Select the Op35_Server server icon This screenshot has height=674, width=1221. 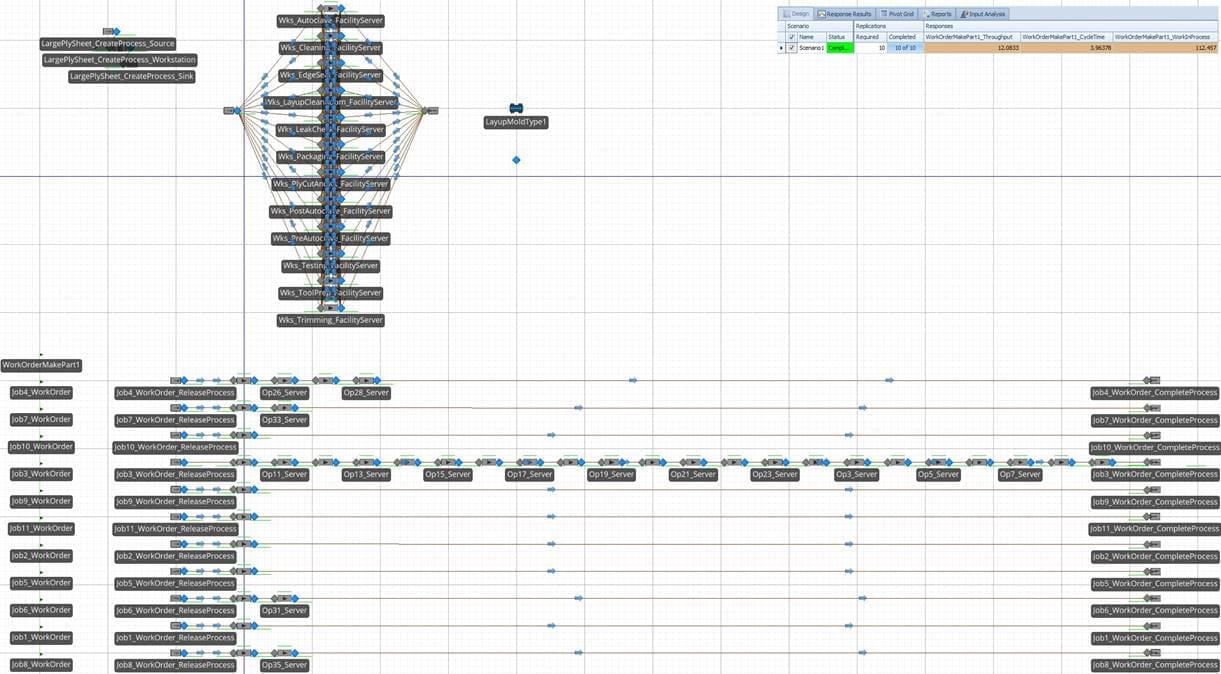point(284,653)
